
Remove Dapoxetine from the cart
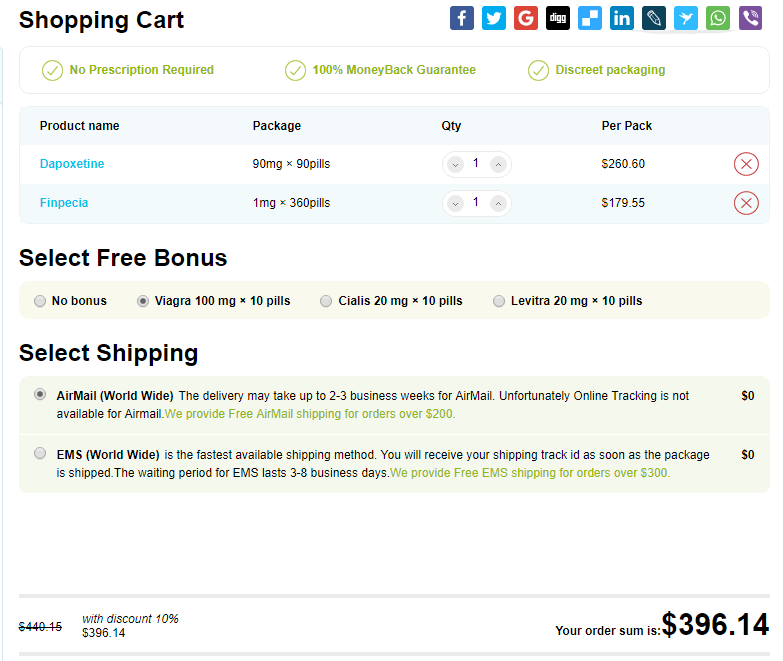746,164
